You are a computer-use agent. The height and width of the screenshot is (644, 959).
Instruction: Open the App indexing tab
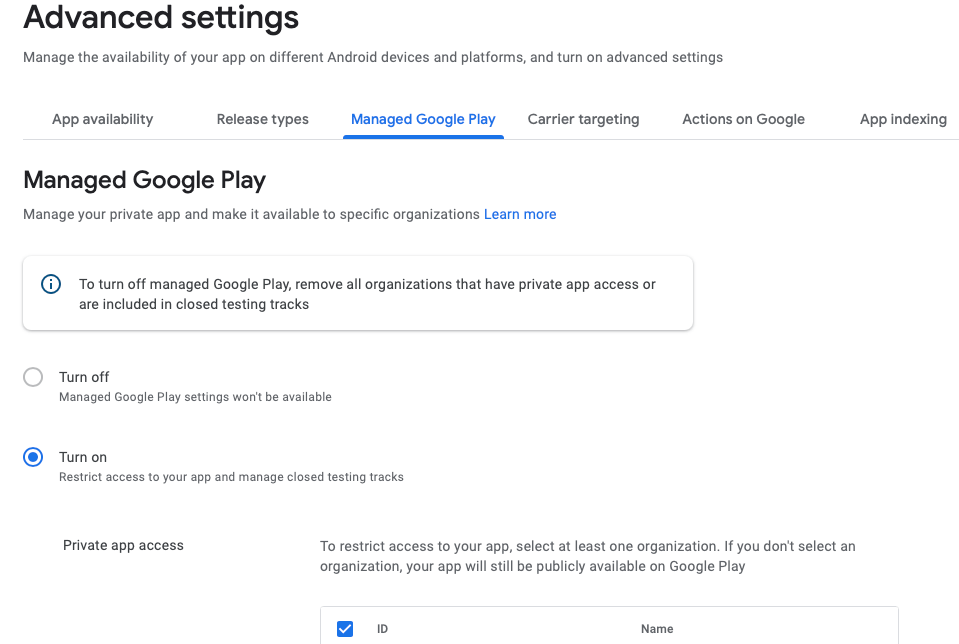coord(902,119)
